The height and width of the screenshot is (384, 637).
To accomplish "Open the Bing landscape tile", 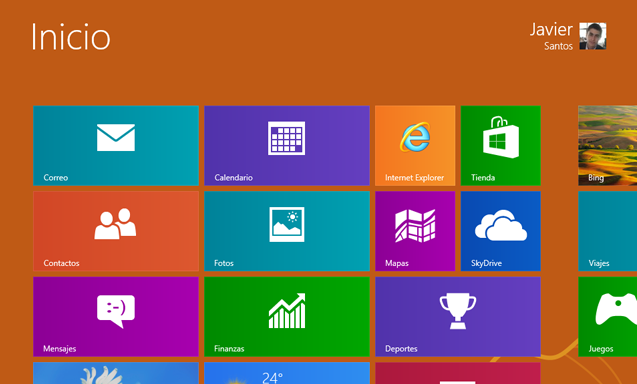I will [608, 145].
